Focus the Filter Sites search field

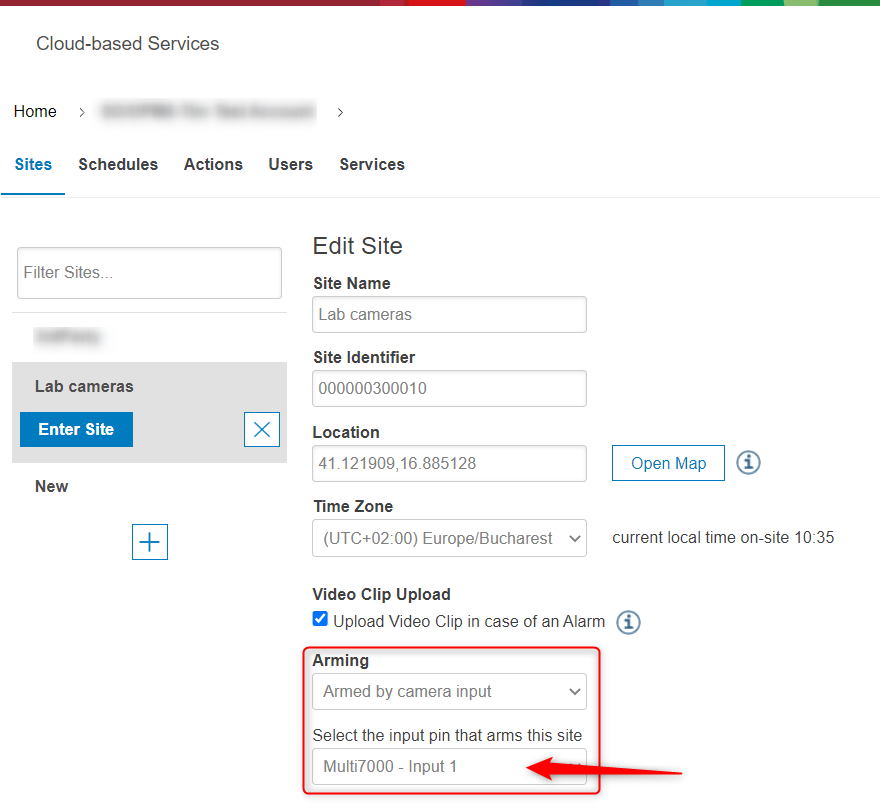tap(149, 273)
